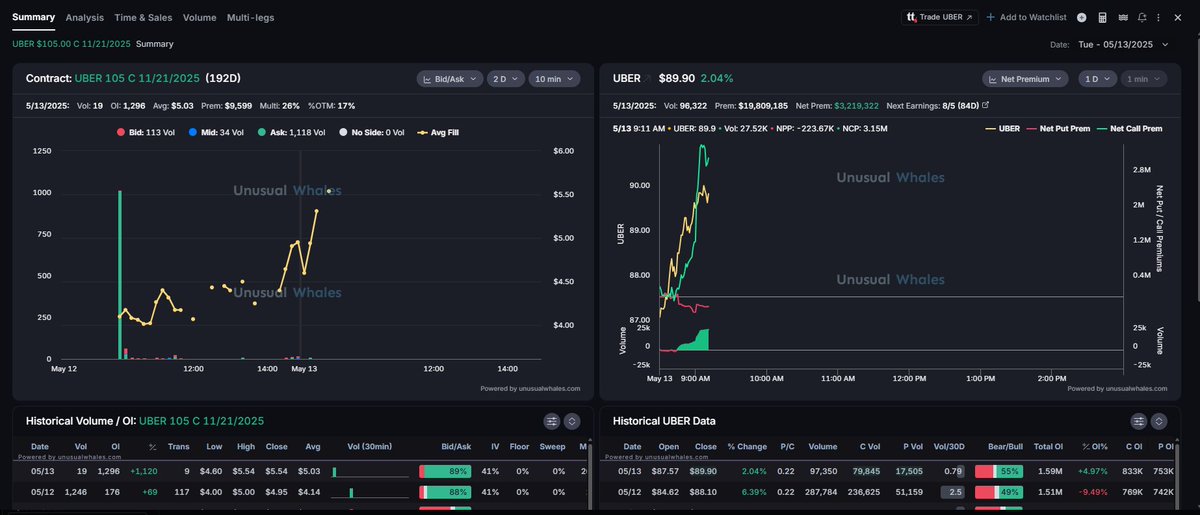Viewport: 1200px width, 515px height.
Task: Click the +1,120 OI change cell
Action: [x=143, y=470]
